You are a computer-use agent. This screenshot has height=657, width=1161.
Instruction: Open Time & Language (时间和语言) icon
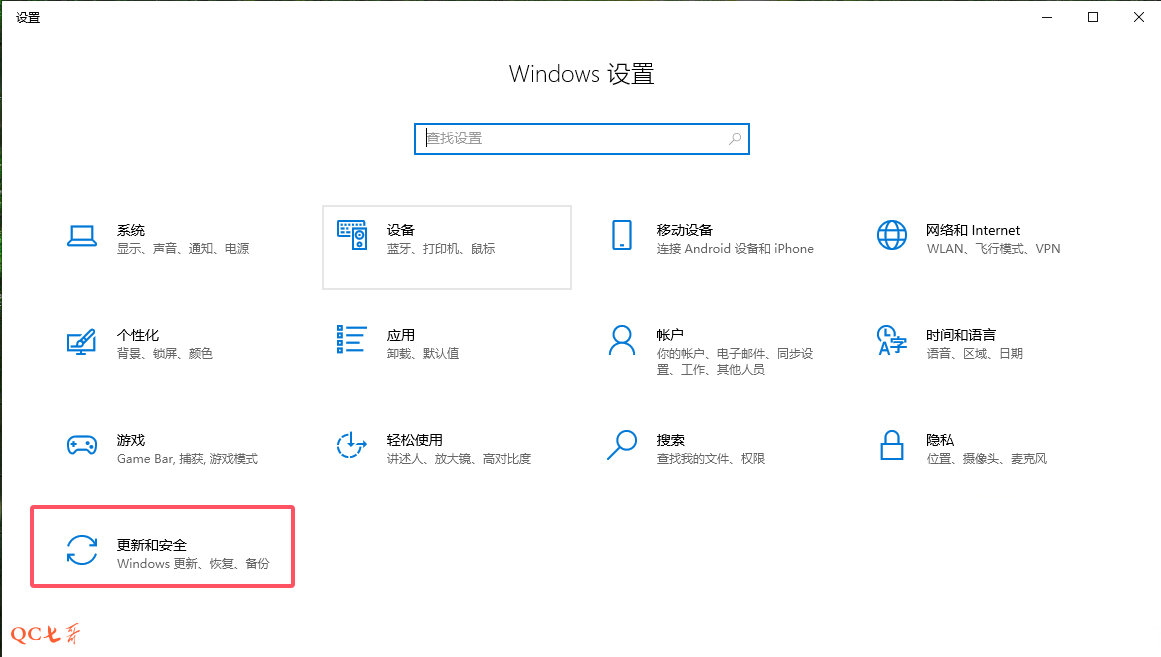(x=891, y=340)
